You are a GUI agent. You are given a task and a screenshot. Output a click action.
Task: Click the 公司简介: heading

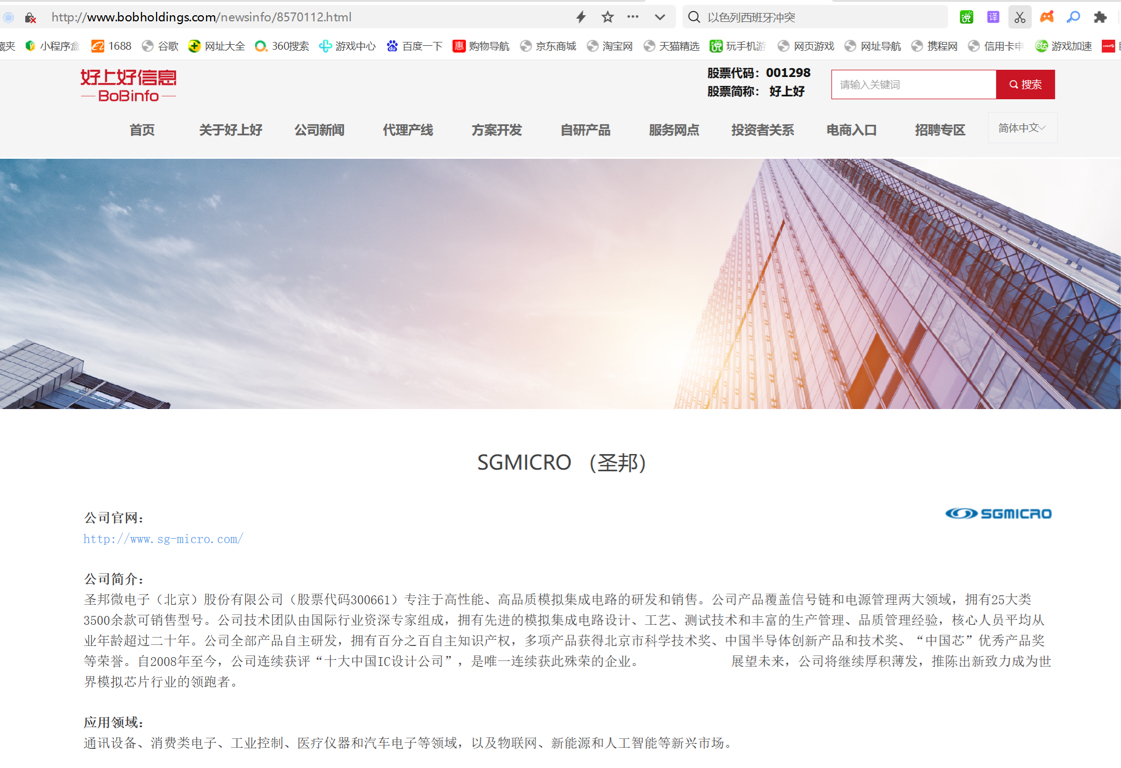click(x=114, y=579)
